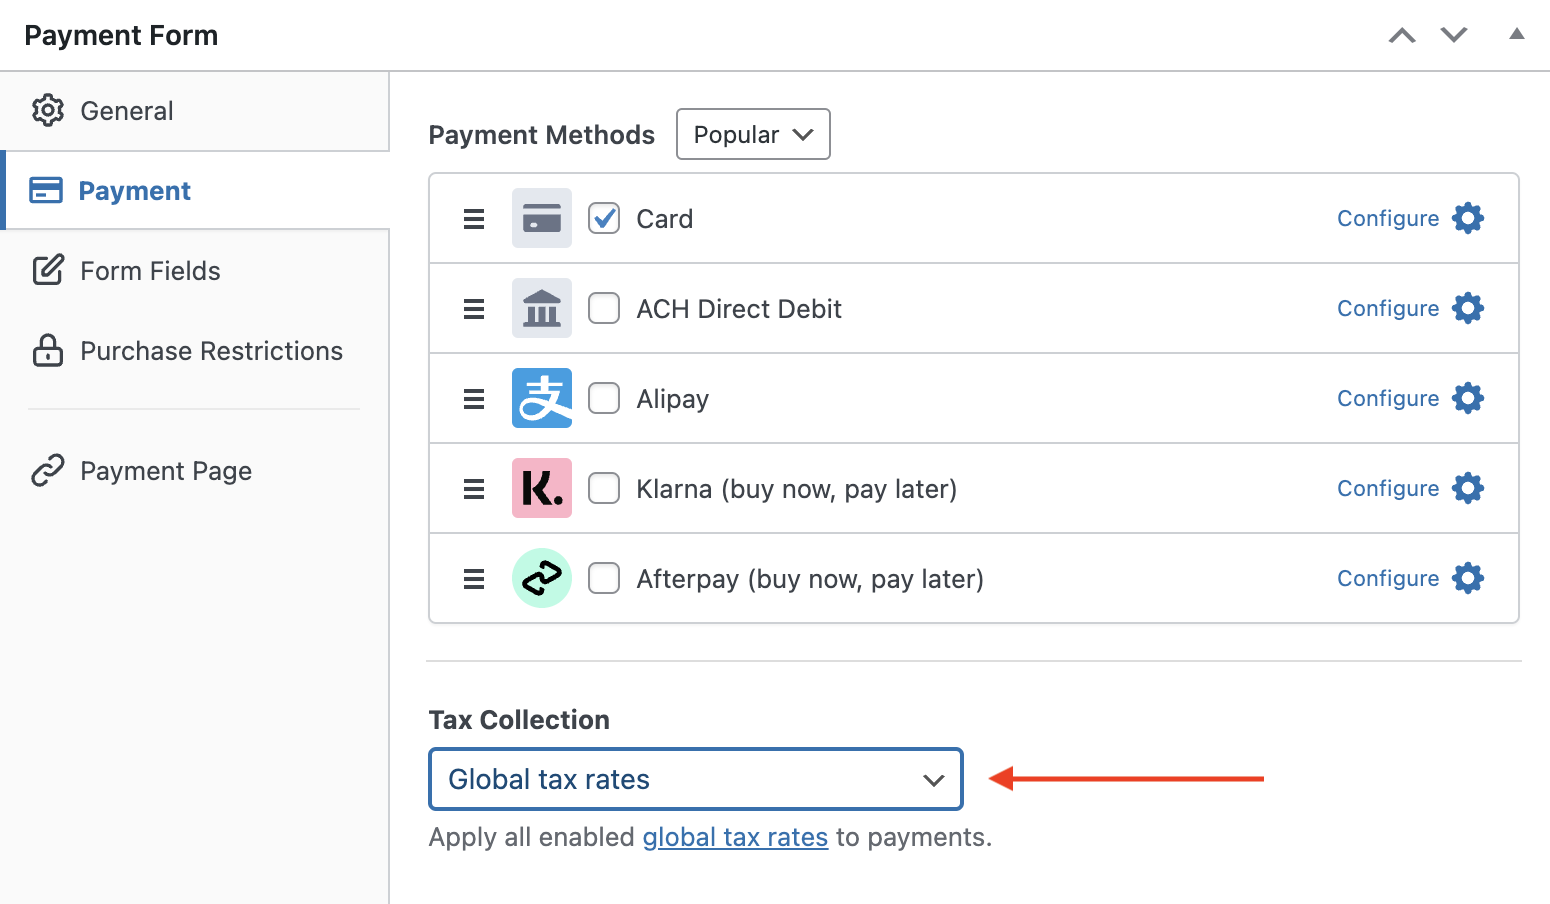The height and width of the screenshot is (904, 1550).
Task: Uncheck the Card payment method checkbox
Action: click(x=604, y=218)
